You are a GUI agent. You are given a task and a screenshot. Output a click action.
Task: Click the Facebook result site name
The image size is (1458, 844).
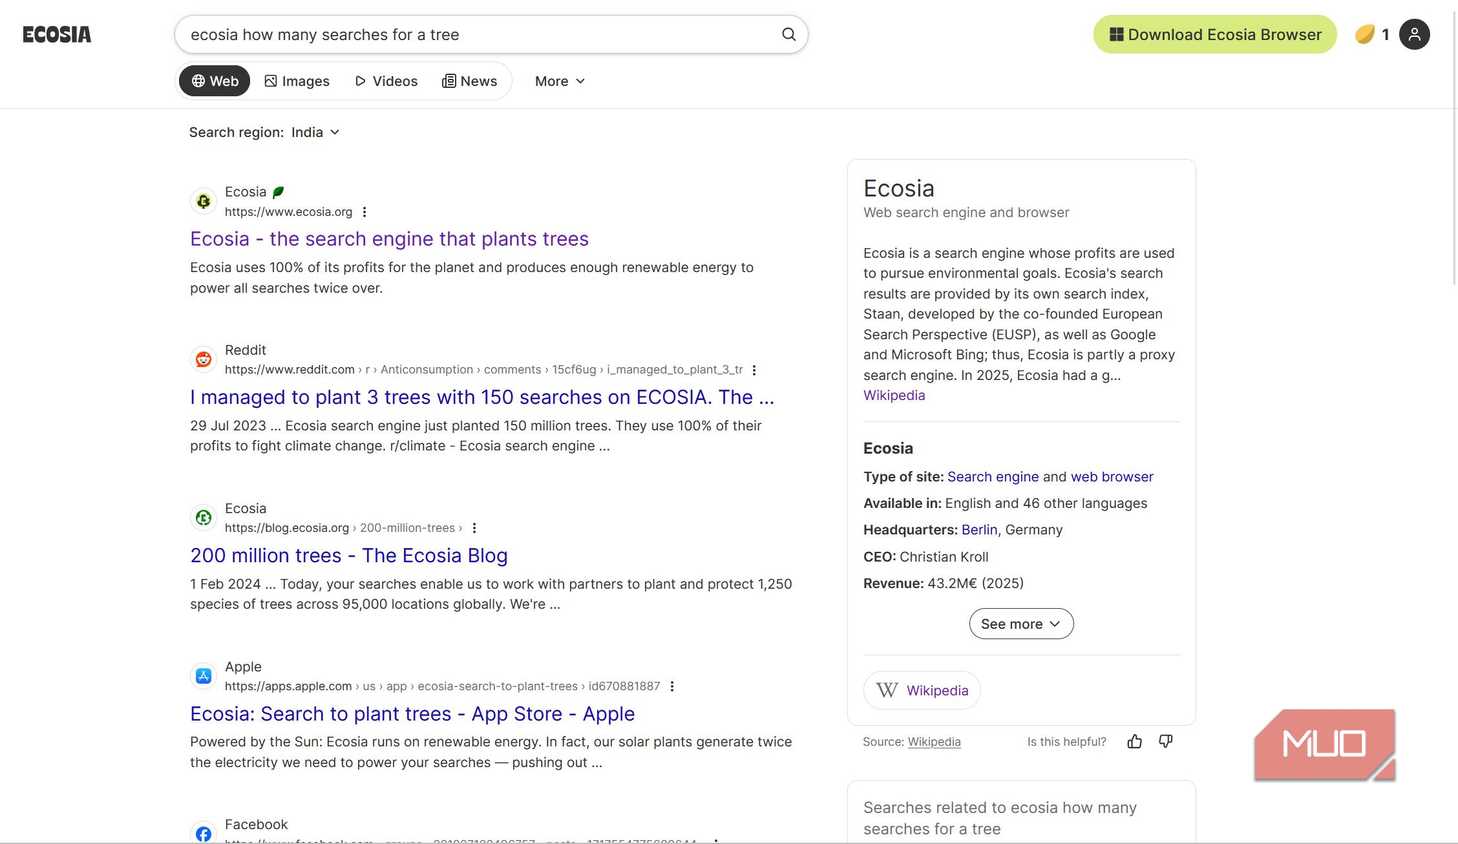(x=256, y=824)
